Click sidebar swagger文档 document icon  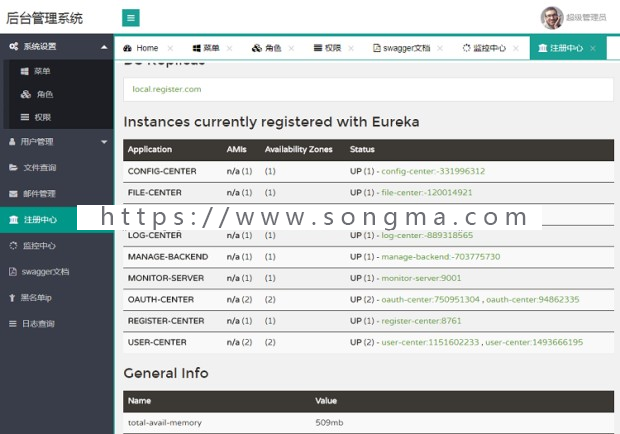(13, 272)
